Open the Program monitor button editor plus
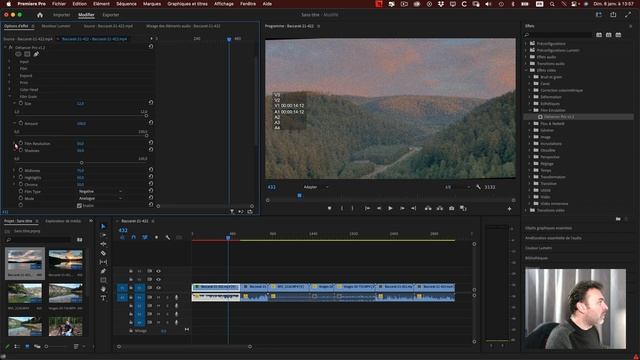The image size is (640, 360). [509, 209]
